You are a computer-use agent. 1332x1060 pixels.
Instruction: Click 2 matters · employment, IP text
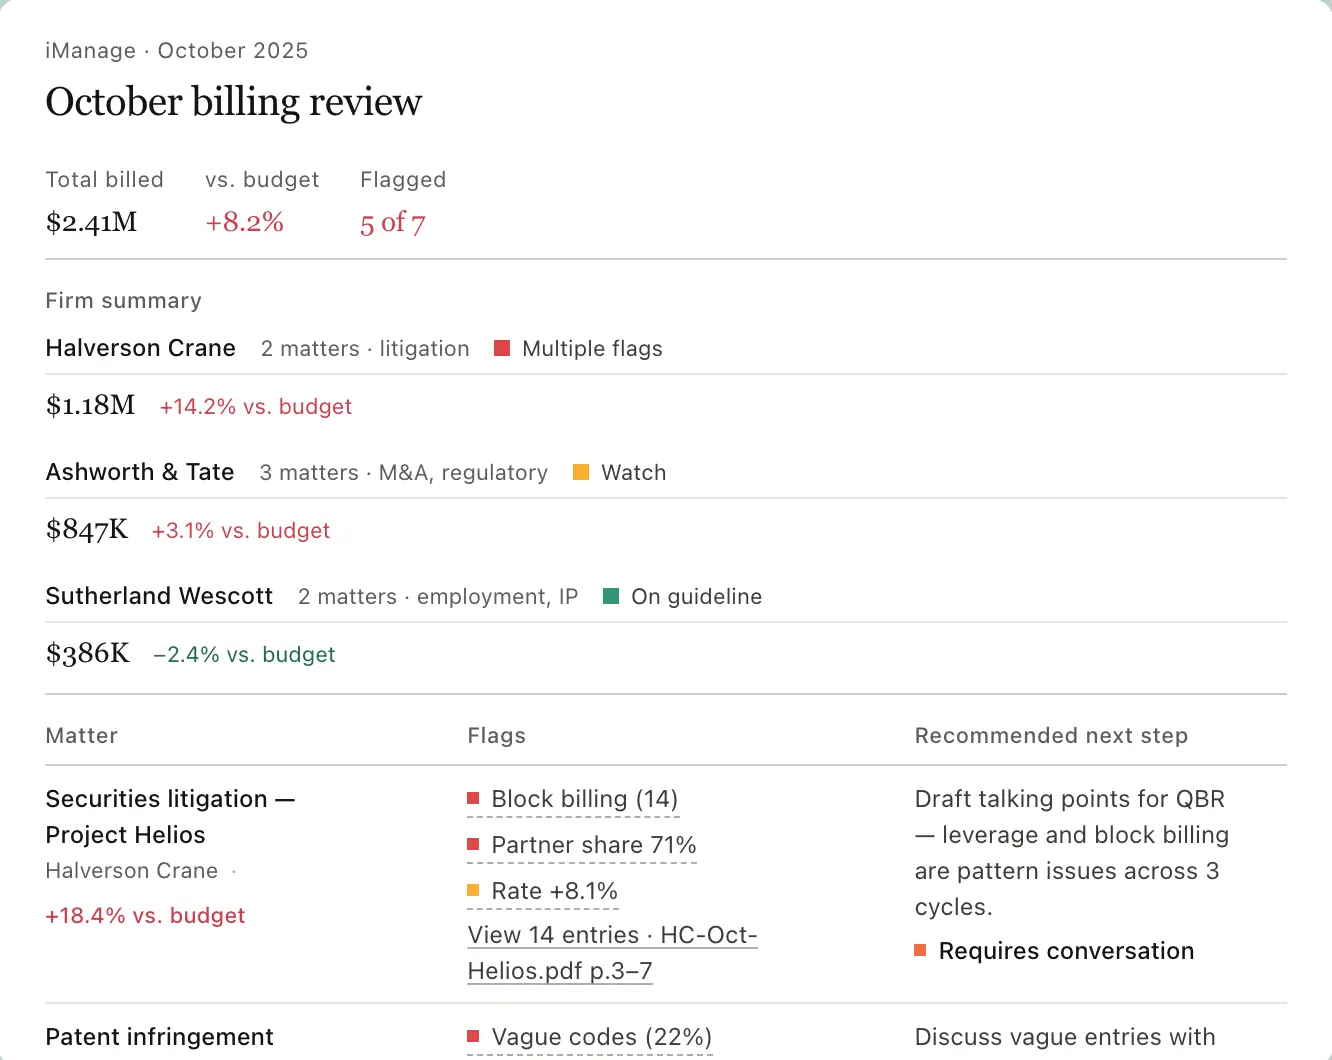pyautogui.click(x=438, y=597)
